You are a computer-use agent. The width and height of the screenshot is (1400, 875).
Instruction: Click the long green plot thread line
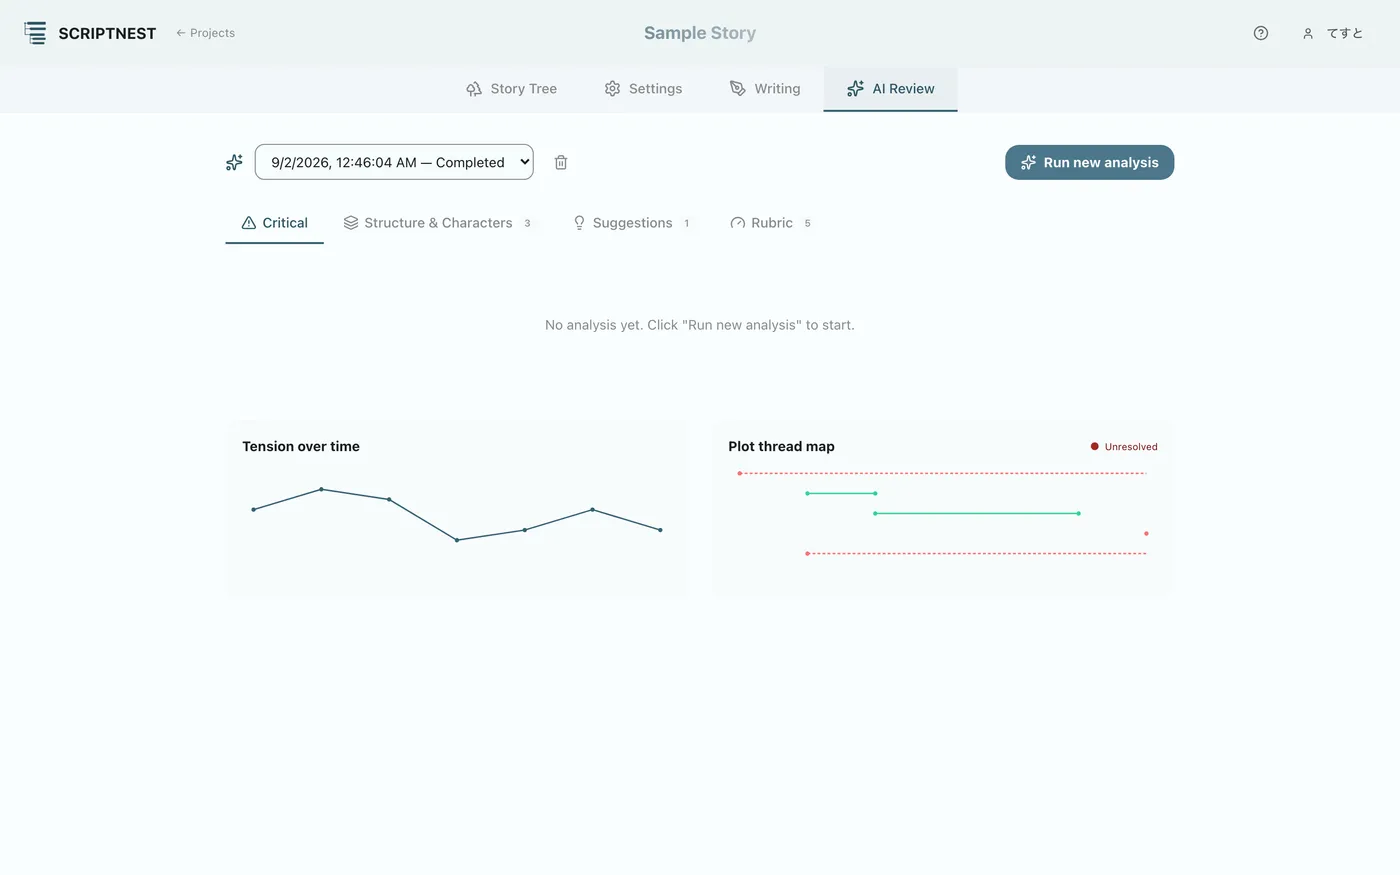(x=977, y=513)
